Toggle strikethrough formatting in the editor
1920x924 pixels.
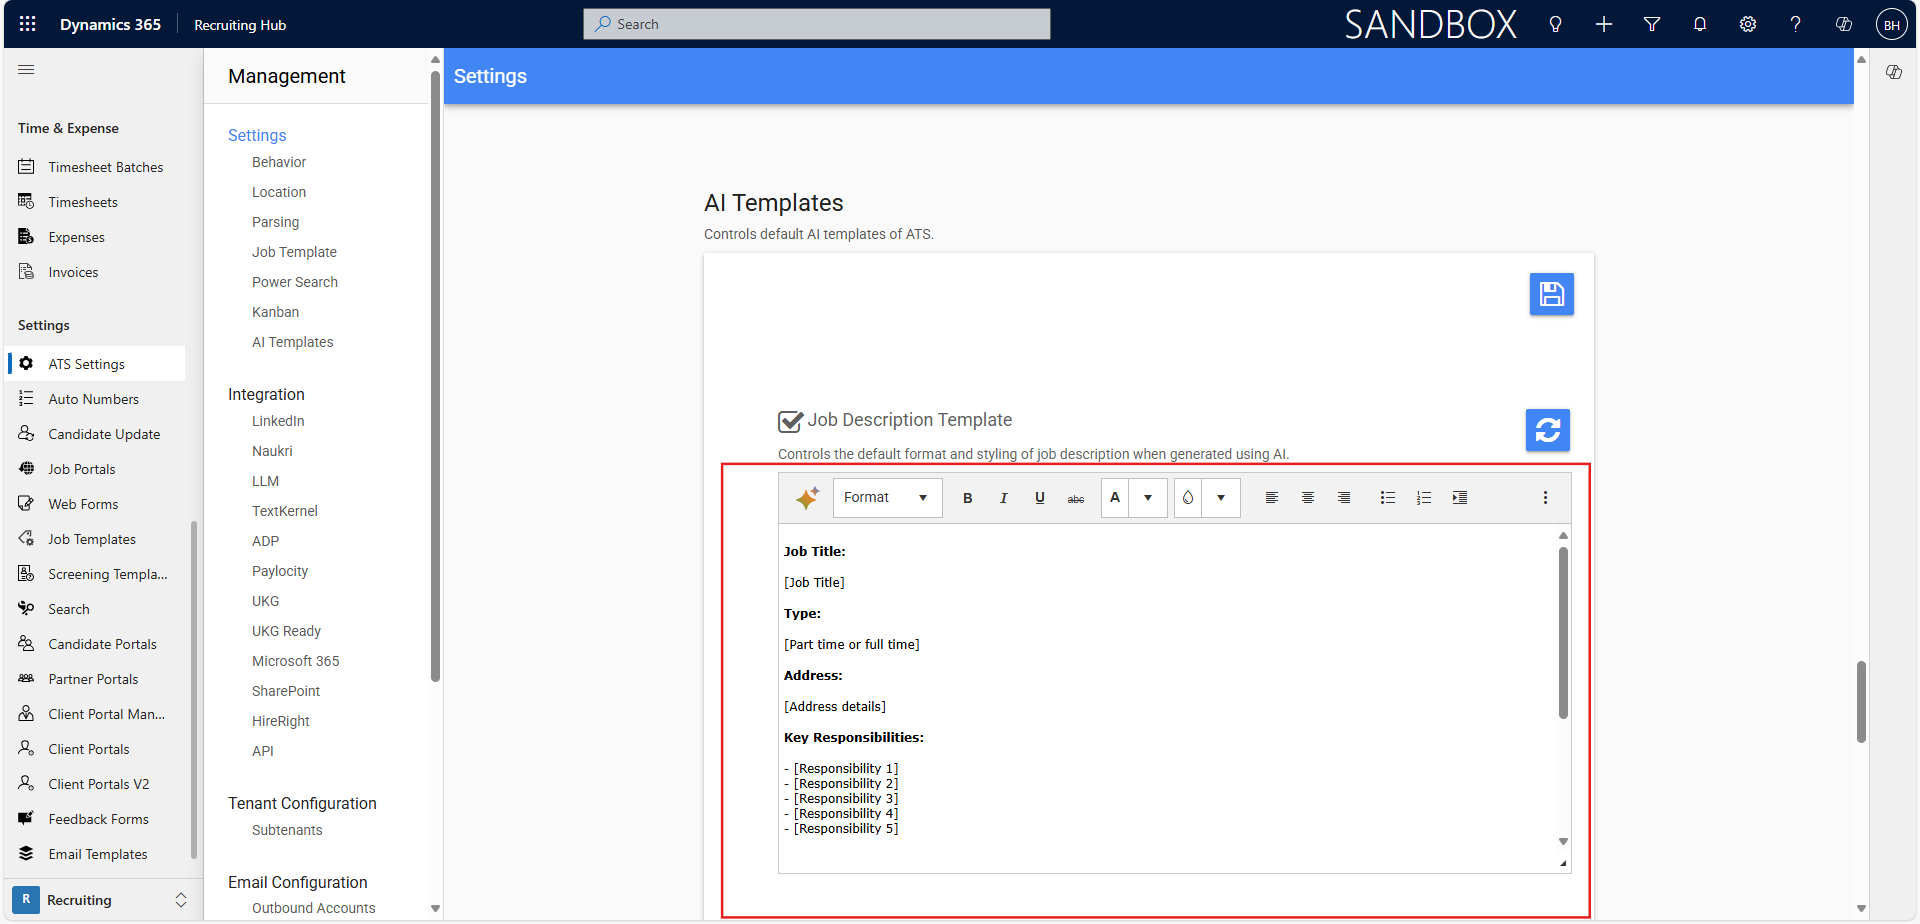(x=1076, y=498)
